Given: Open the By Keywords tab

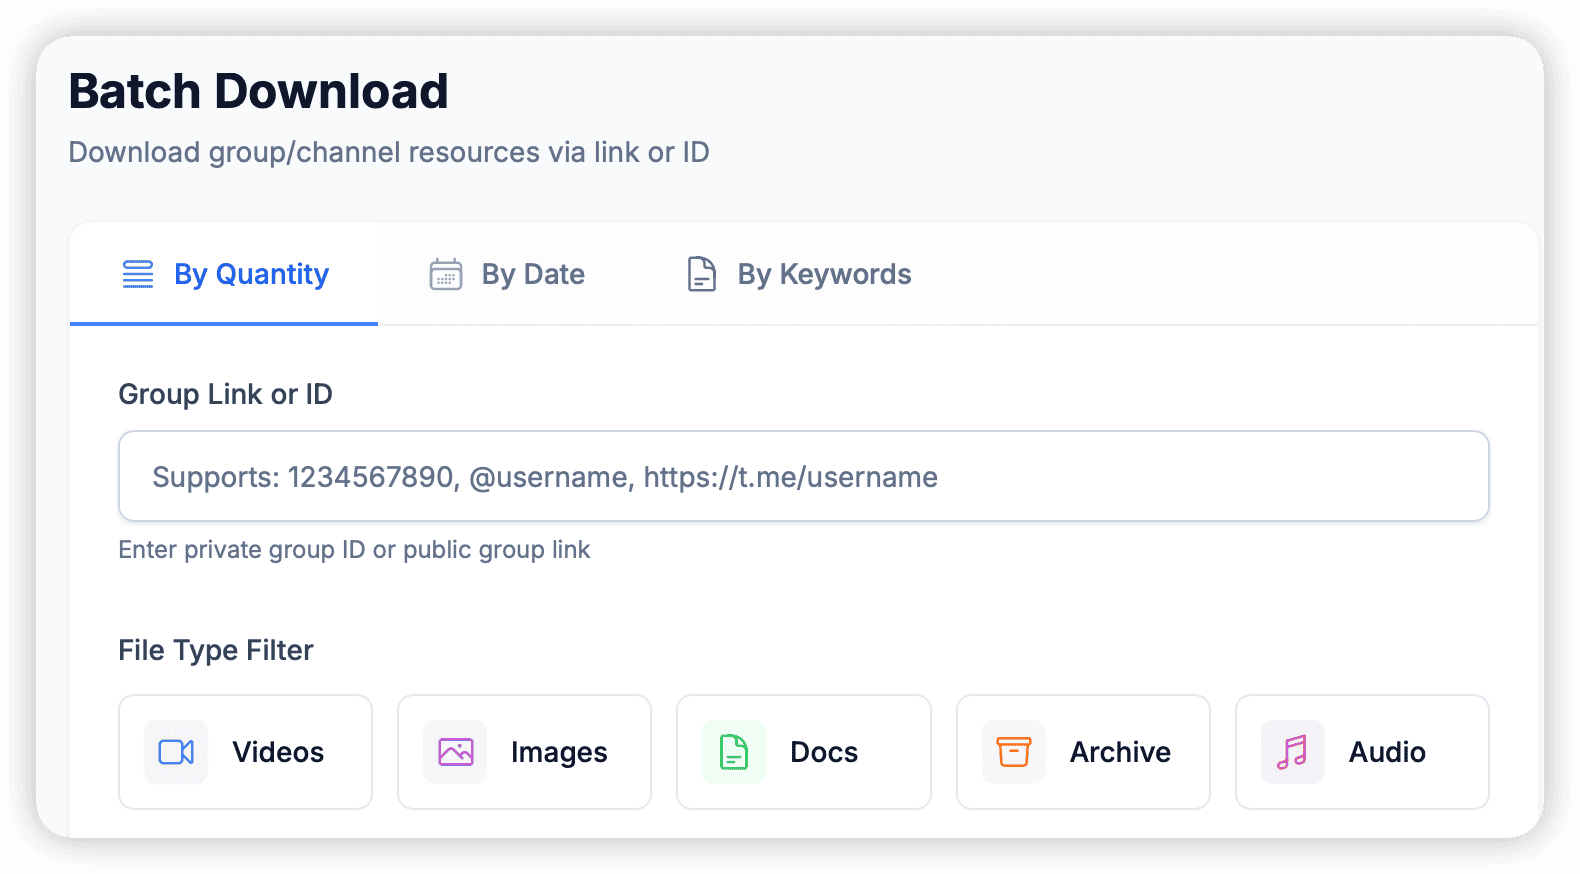Looking at the screenshot, I should [x=824, y=274].
